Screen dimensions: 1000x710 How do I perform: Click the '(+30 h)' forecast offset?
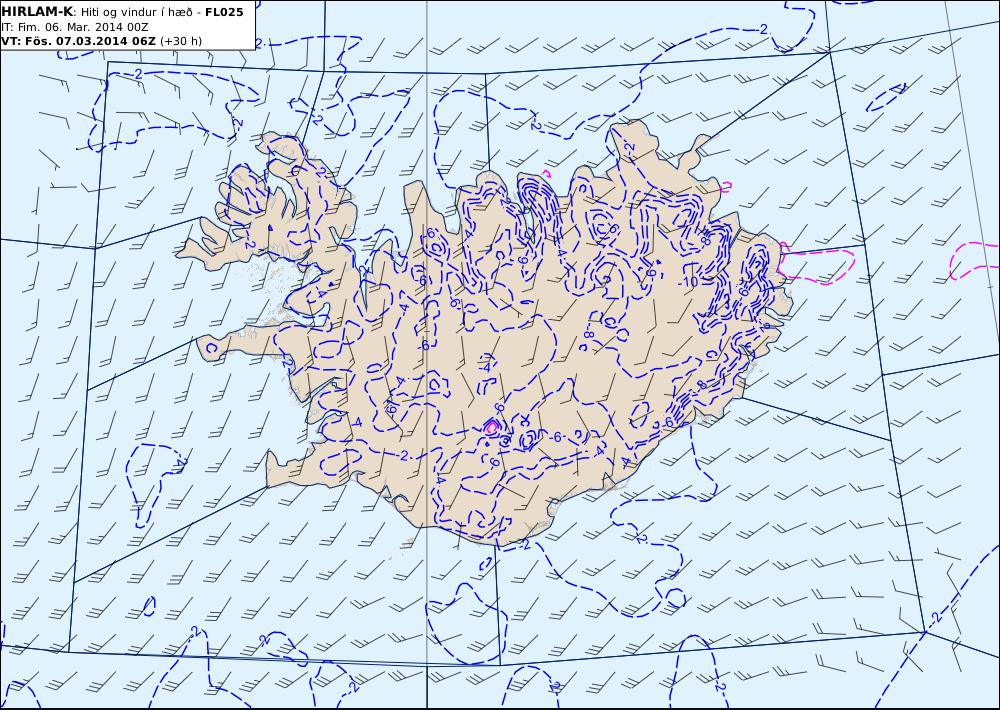pyautogui.click(x=180, y=41)
